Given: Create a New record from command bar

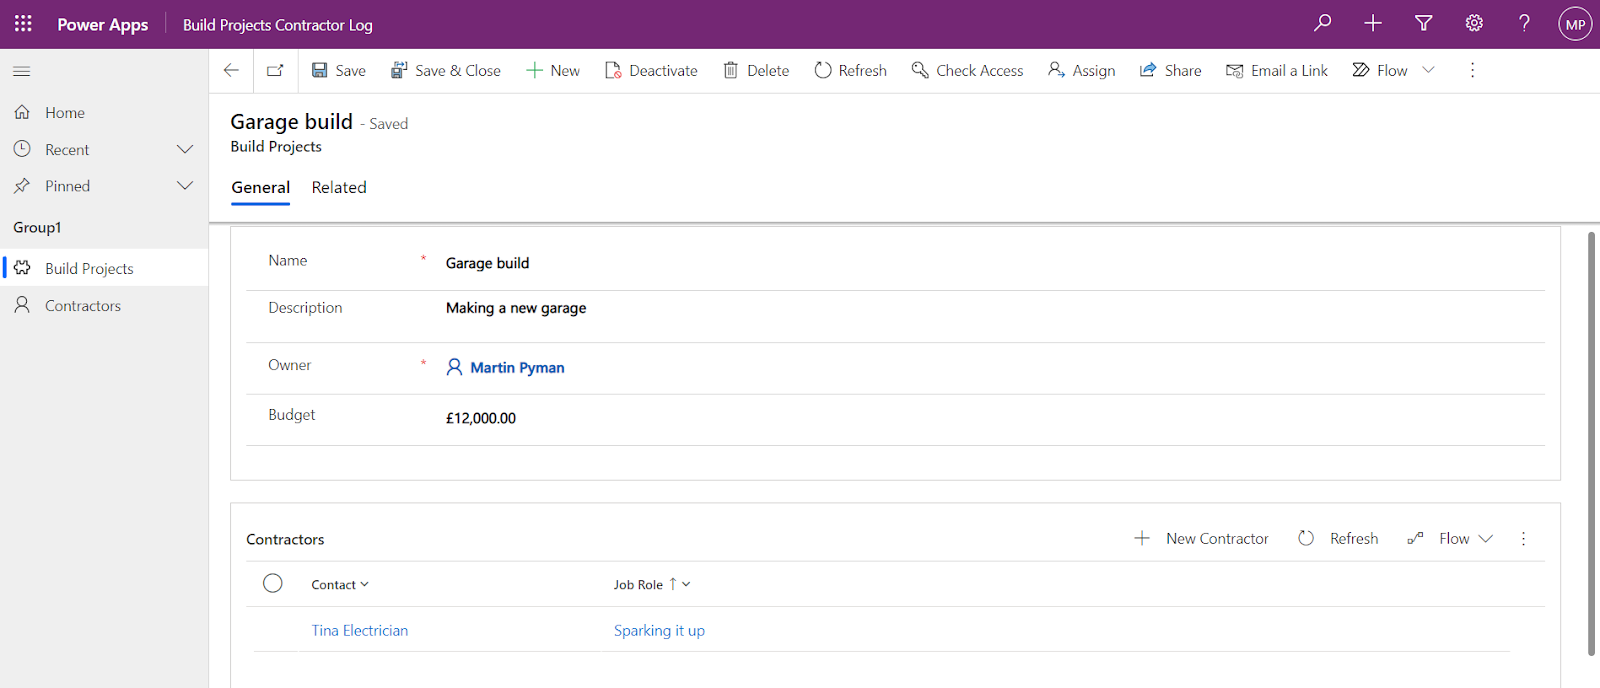Looking at the screenshot, I should [x=553, y=70].
